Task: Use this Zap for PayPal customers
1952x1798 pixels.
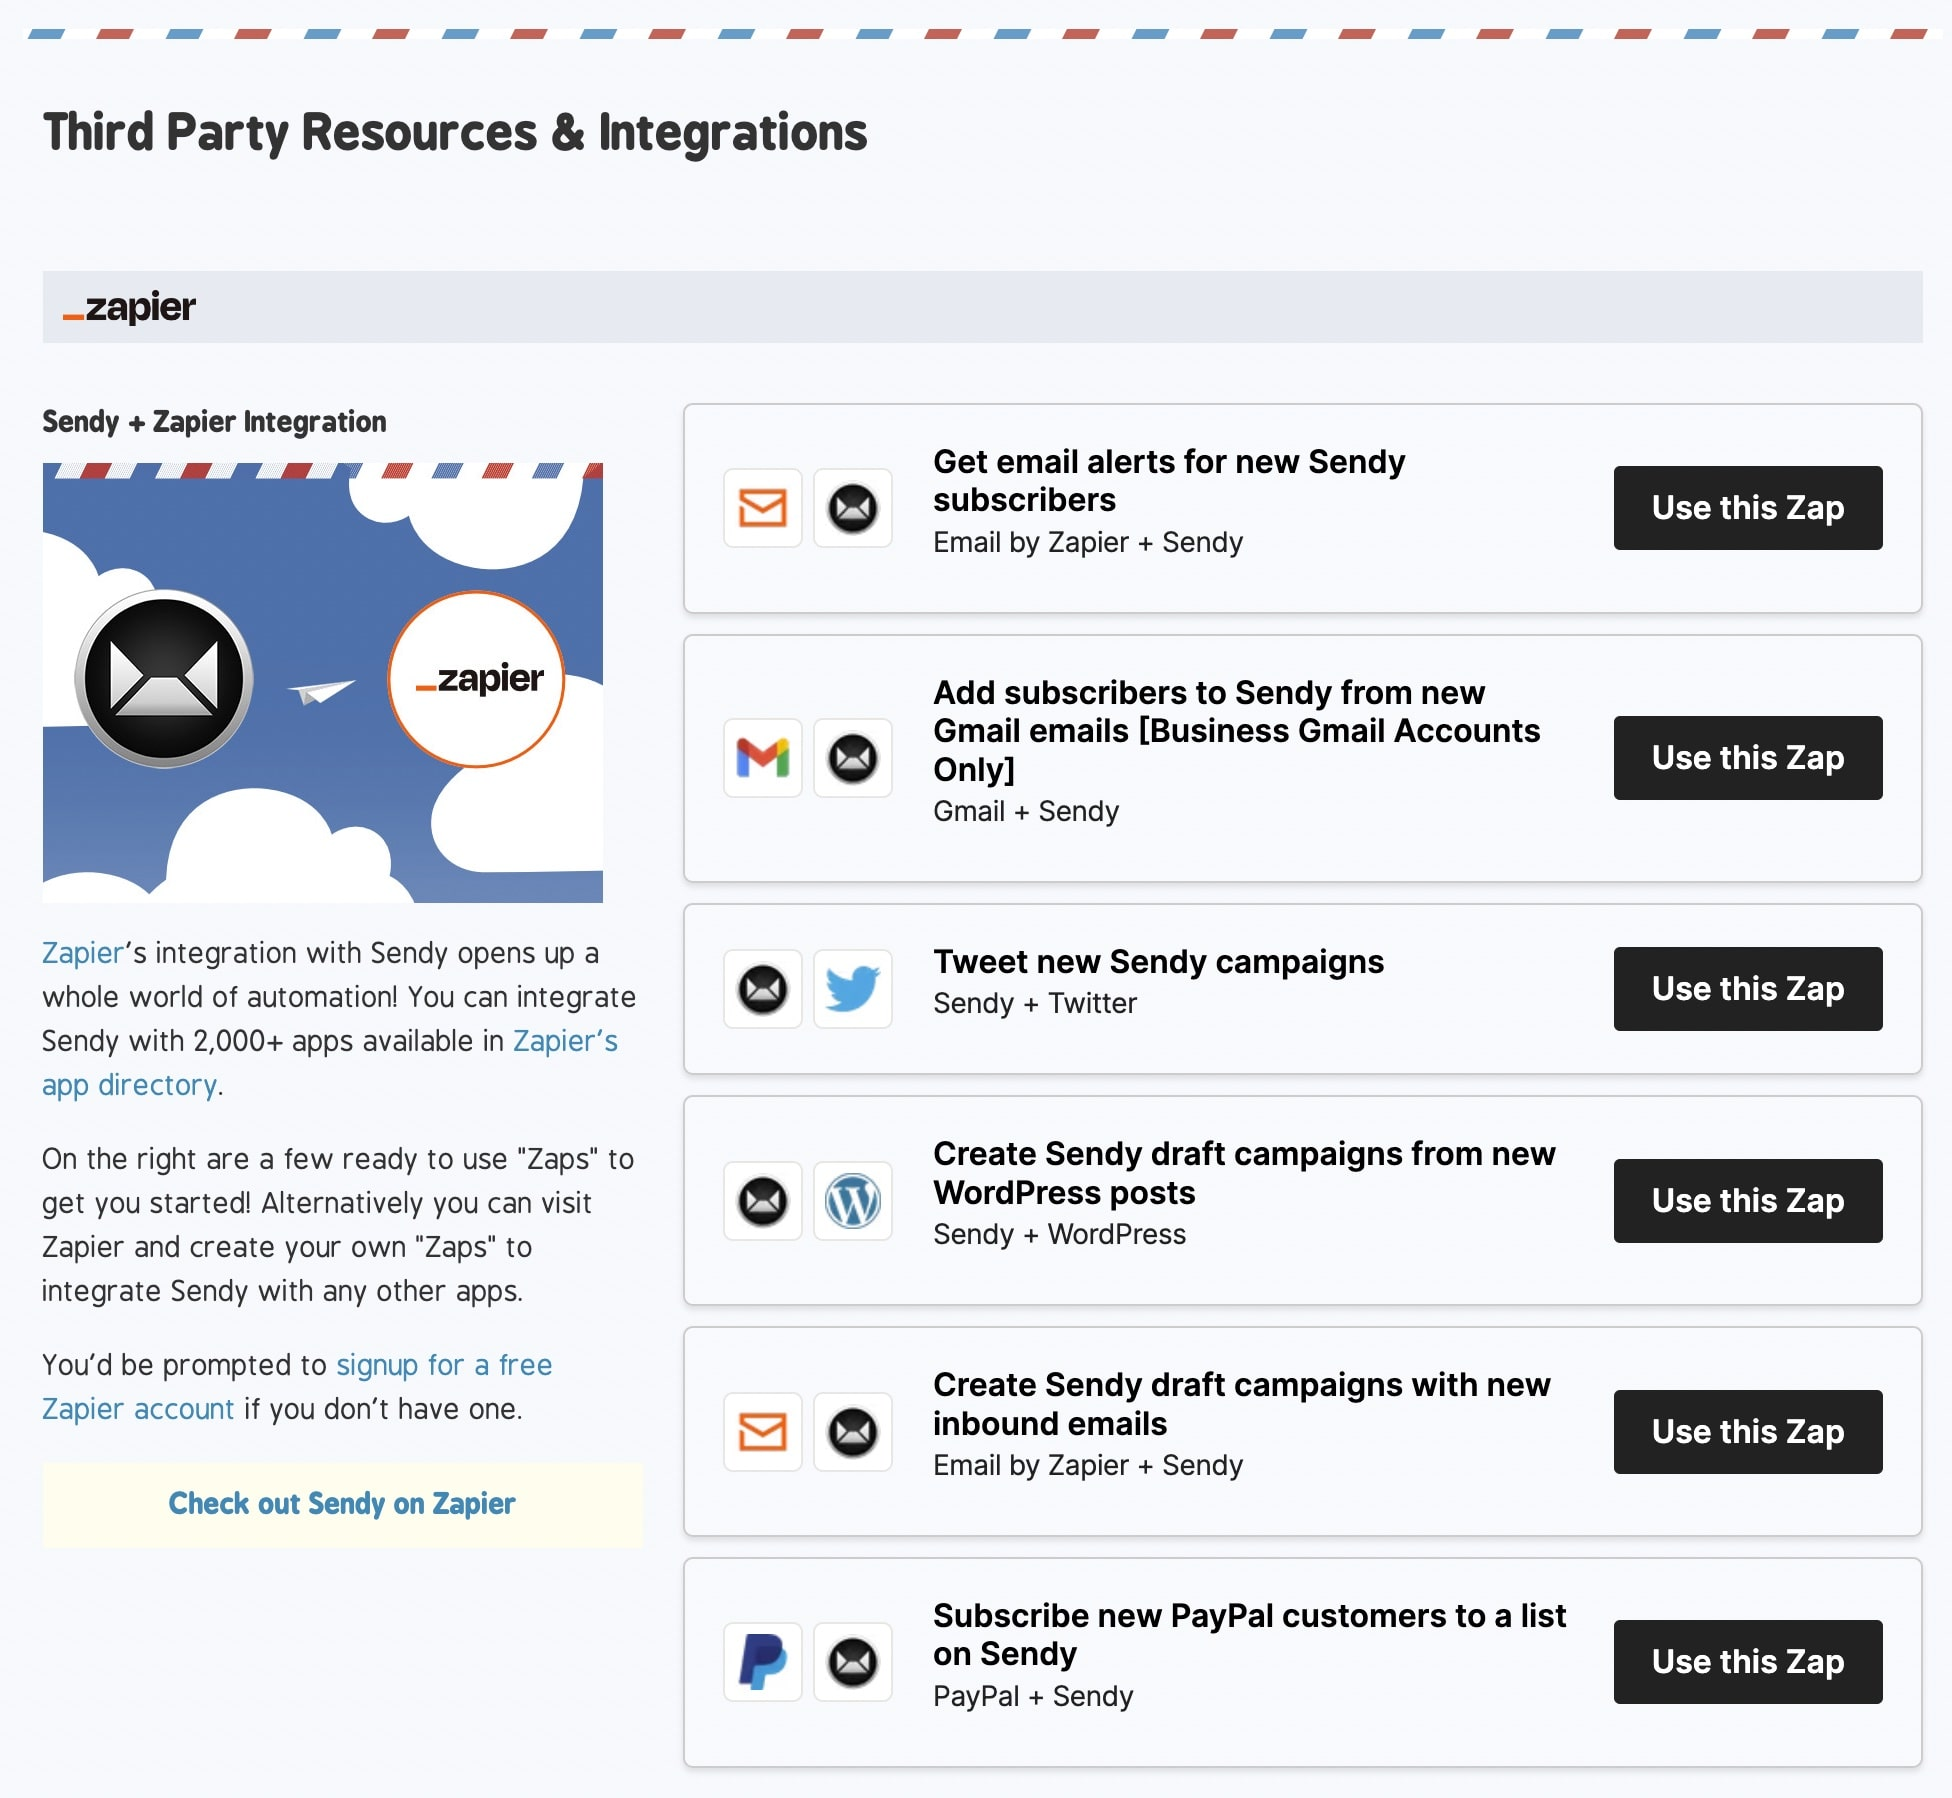Action: [x=1748, y=1662]
